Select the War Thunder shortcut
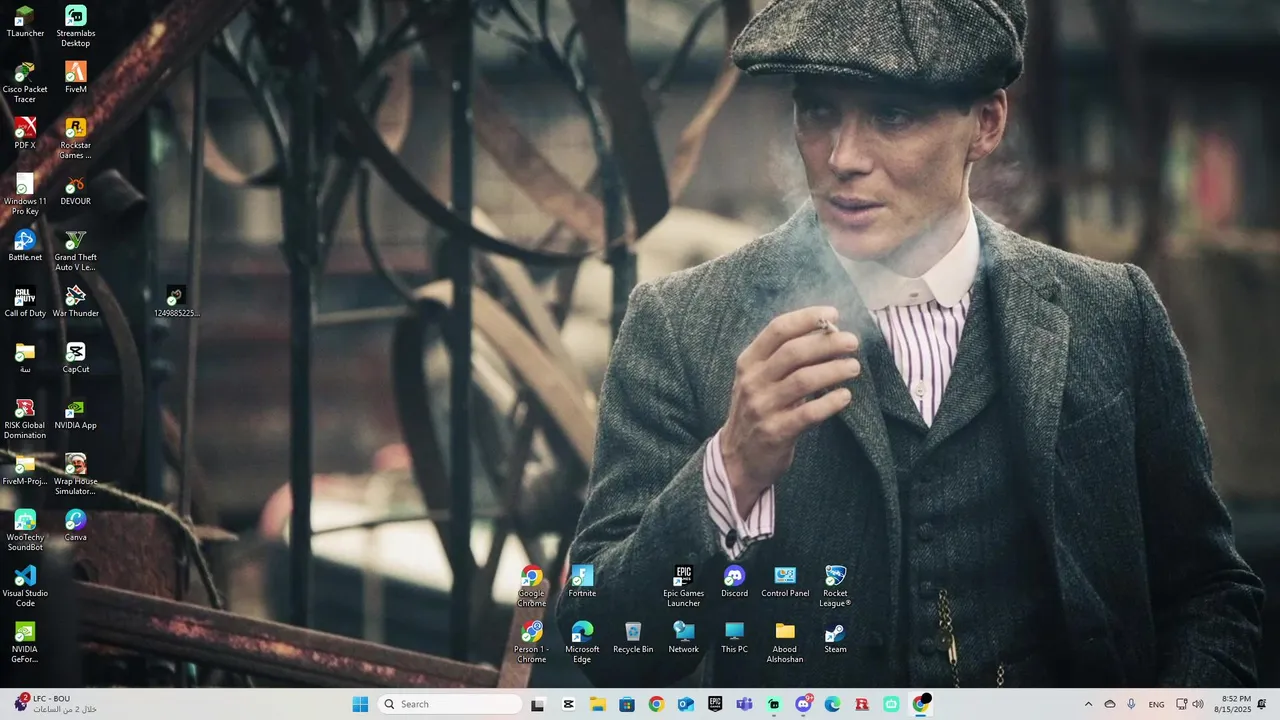1280x720 pixels. pos(76,302)
